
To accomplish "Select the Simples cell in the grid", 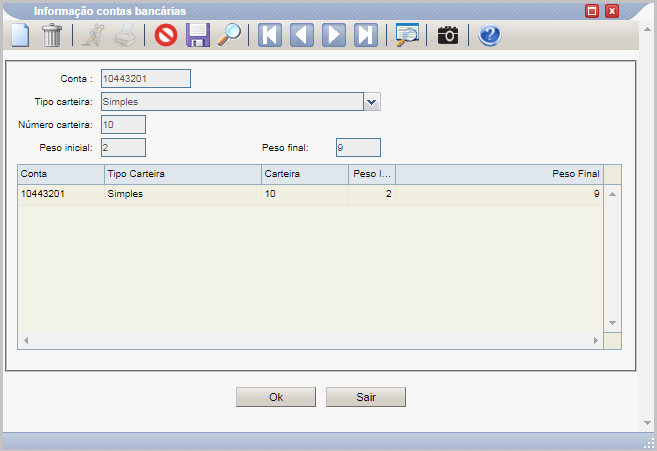I will click(183, 194).
